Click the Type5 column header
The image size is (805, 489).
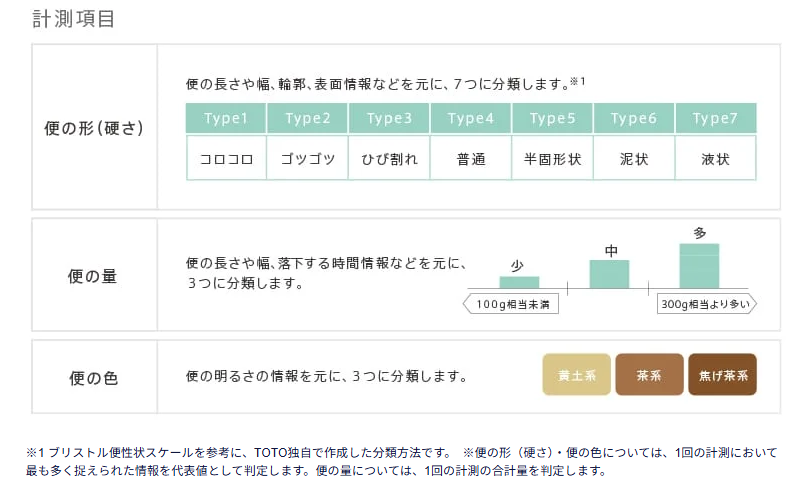point(552,118)
